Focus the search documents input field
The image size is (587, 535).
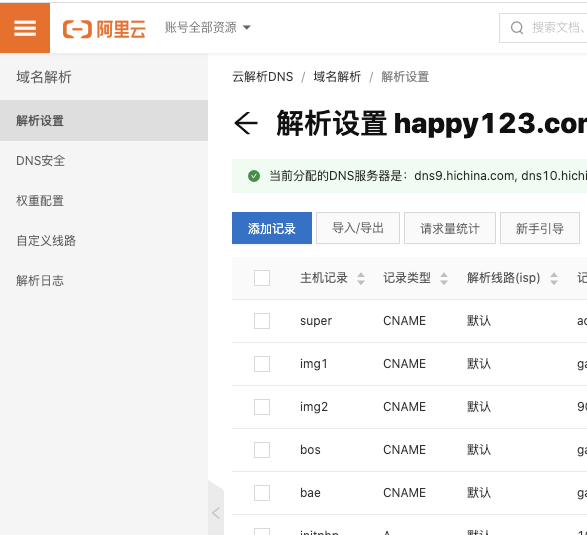click(543, 28)
